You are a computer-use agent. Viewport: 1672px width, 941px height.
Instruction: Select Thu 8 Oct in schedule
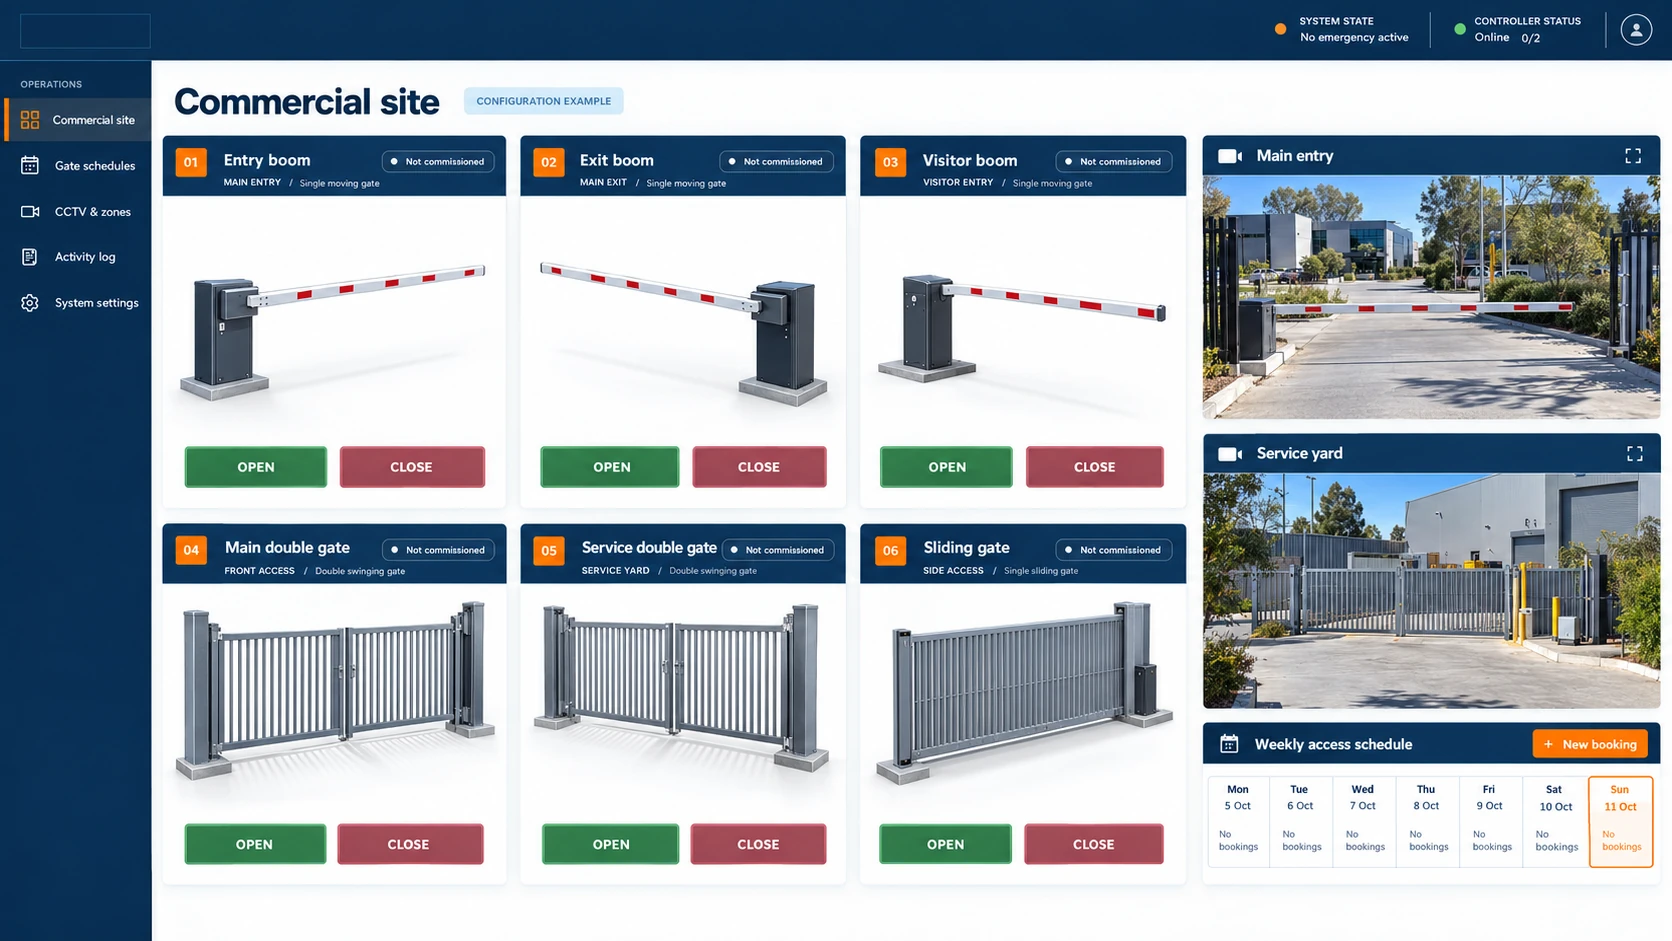[x=1427, y=821]
